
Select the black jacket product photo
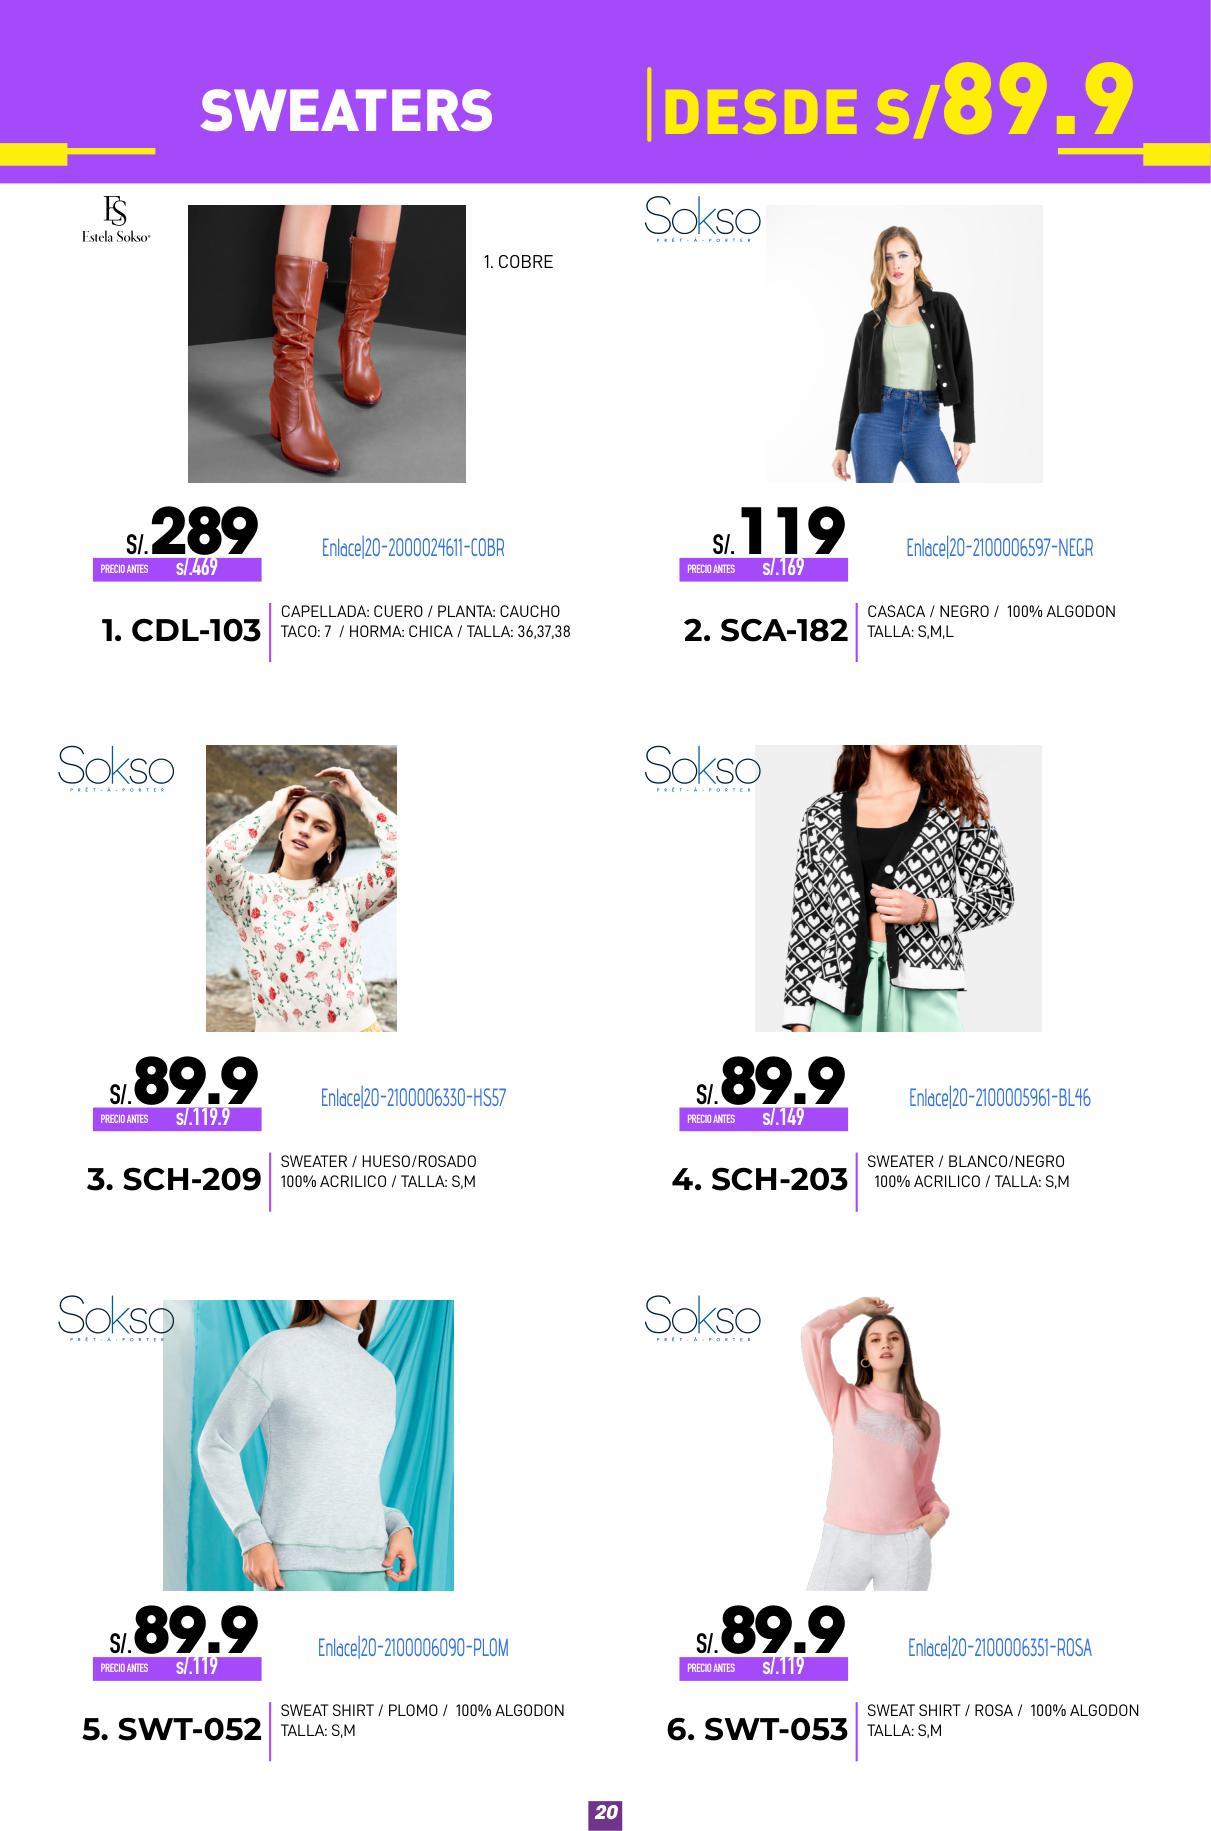coord(904,344)
